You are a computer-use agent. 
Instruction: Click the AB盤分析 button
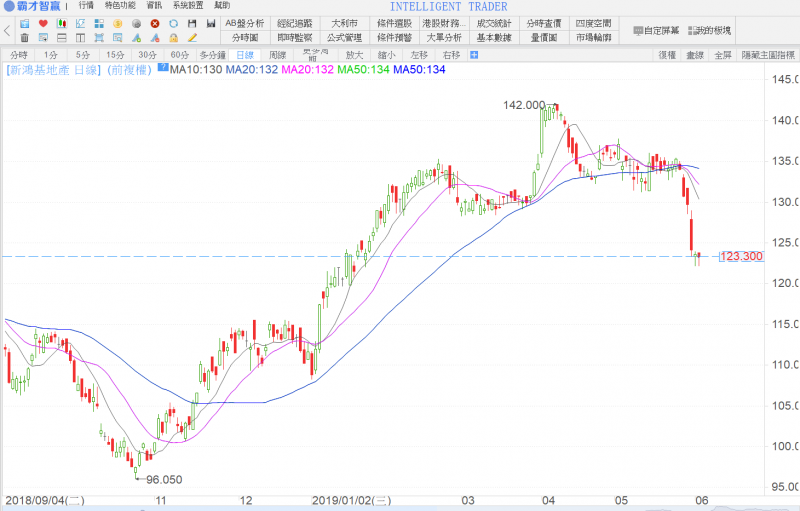243,23
